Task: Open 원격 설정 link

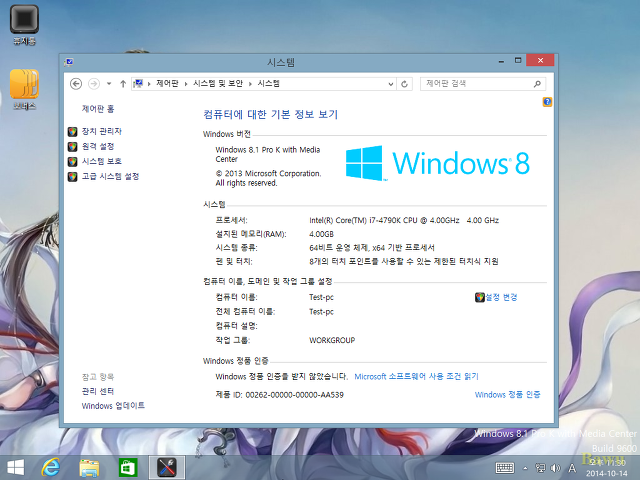Action: point(98,147)
